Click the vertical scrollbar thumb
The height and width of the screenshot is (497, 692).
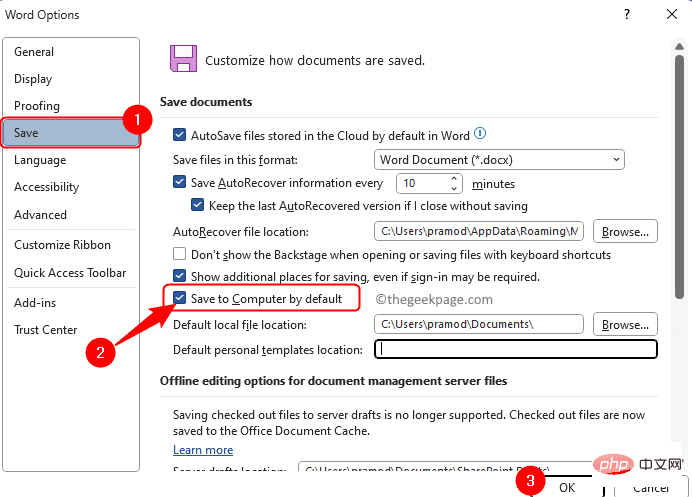coord(679,177)
